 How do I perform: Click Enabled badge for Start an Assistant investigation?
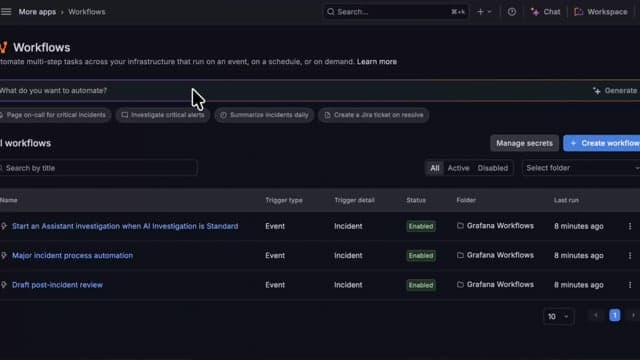(x=421, y=227)
